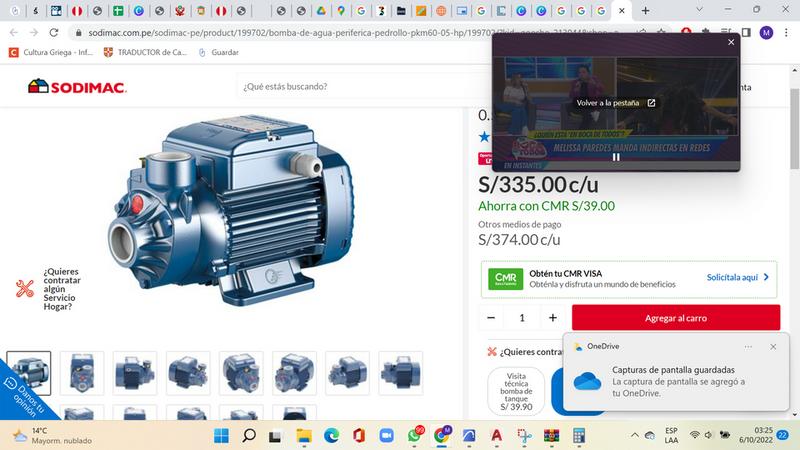Open TRADUCTOR de Ca... bookmark
Screen dimensions: 800x450
coord(146,52)
